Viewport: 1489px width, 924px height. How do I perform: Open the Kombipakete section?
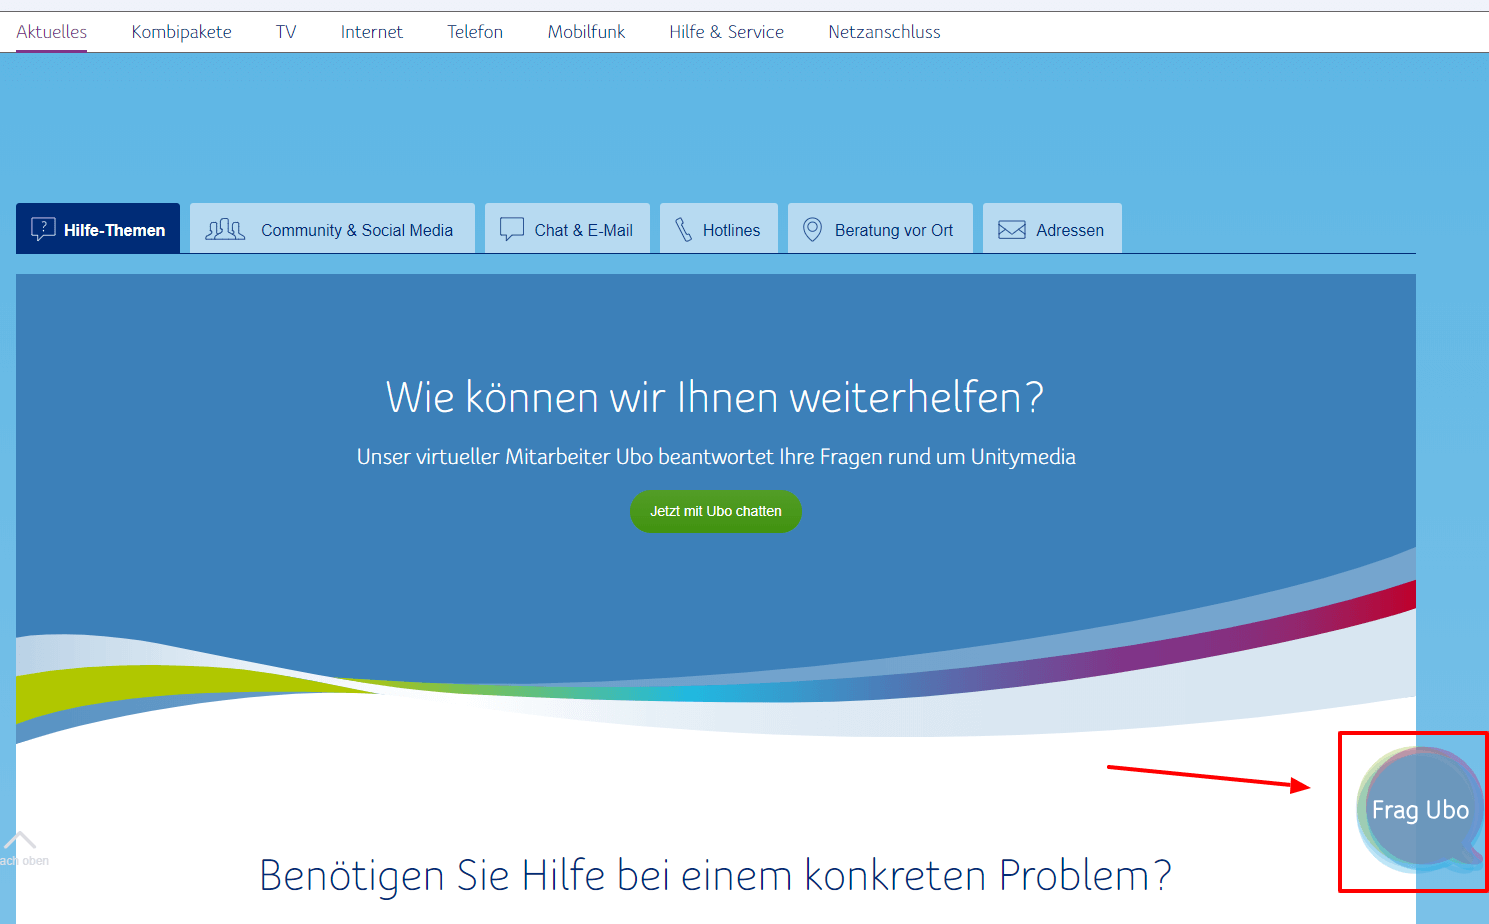[x=181, y=31]
